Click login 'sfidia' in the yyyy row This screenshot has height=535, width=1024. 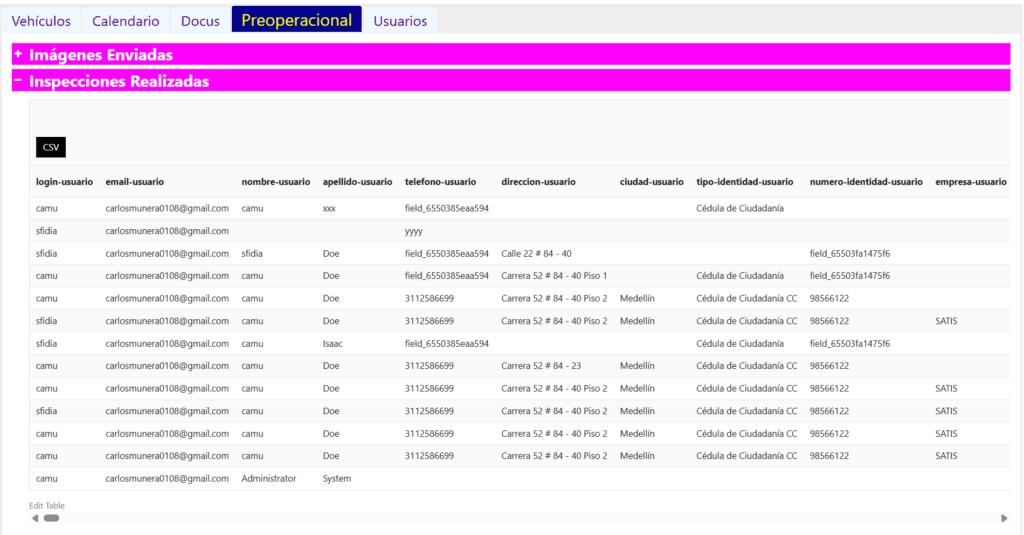(46, 231)
